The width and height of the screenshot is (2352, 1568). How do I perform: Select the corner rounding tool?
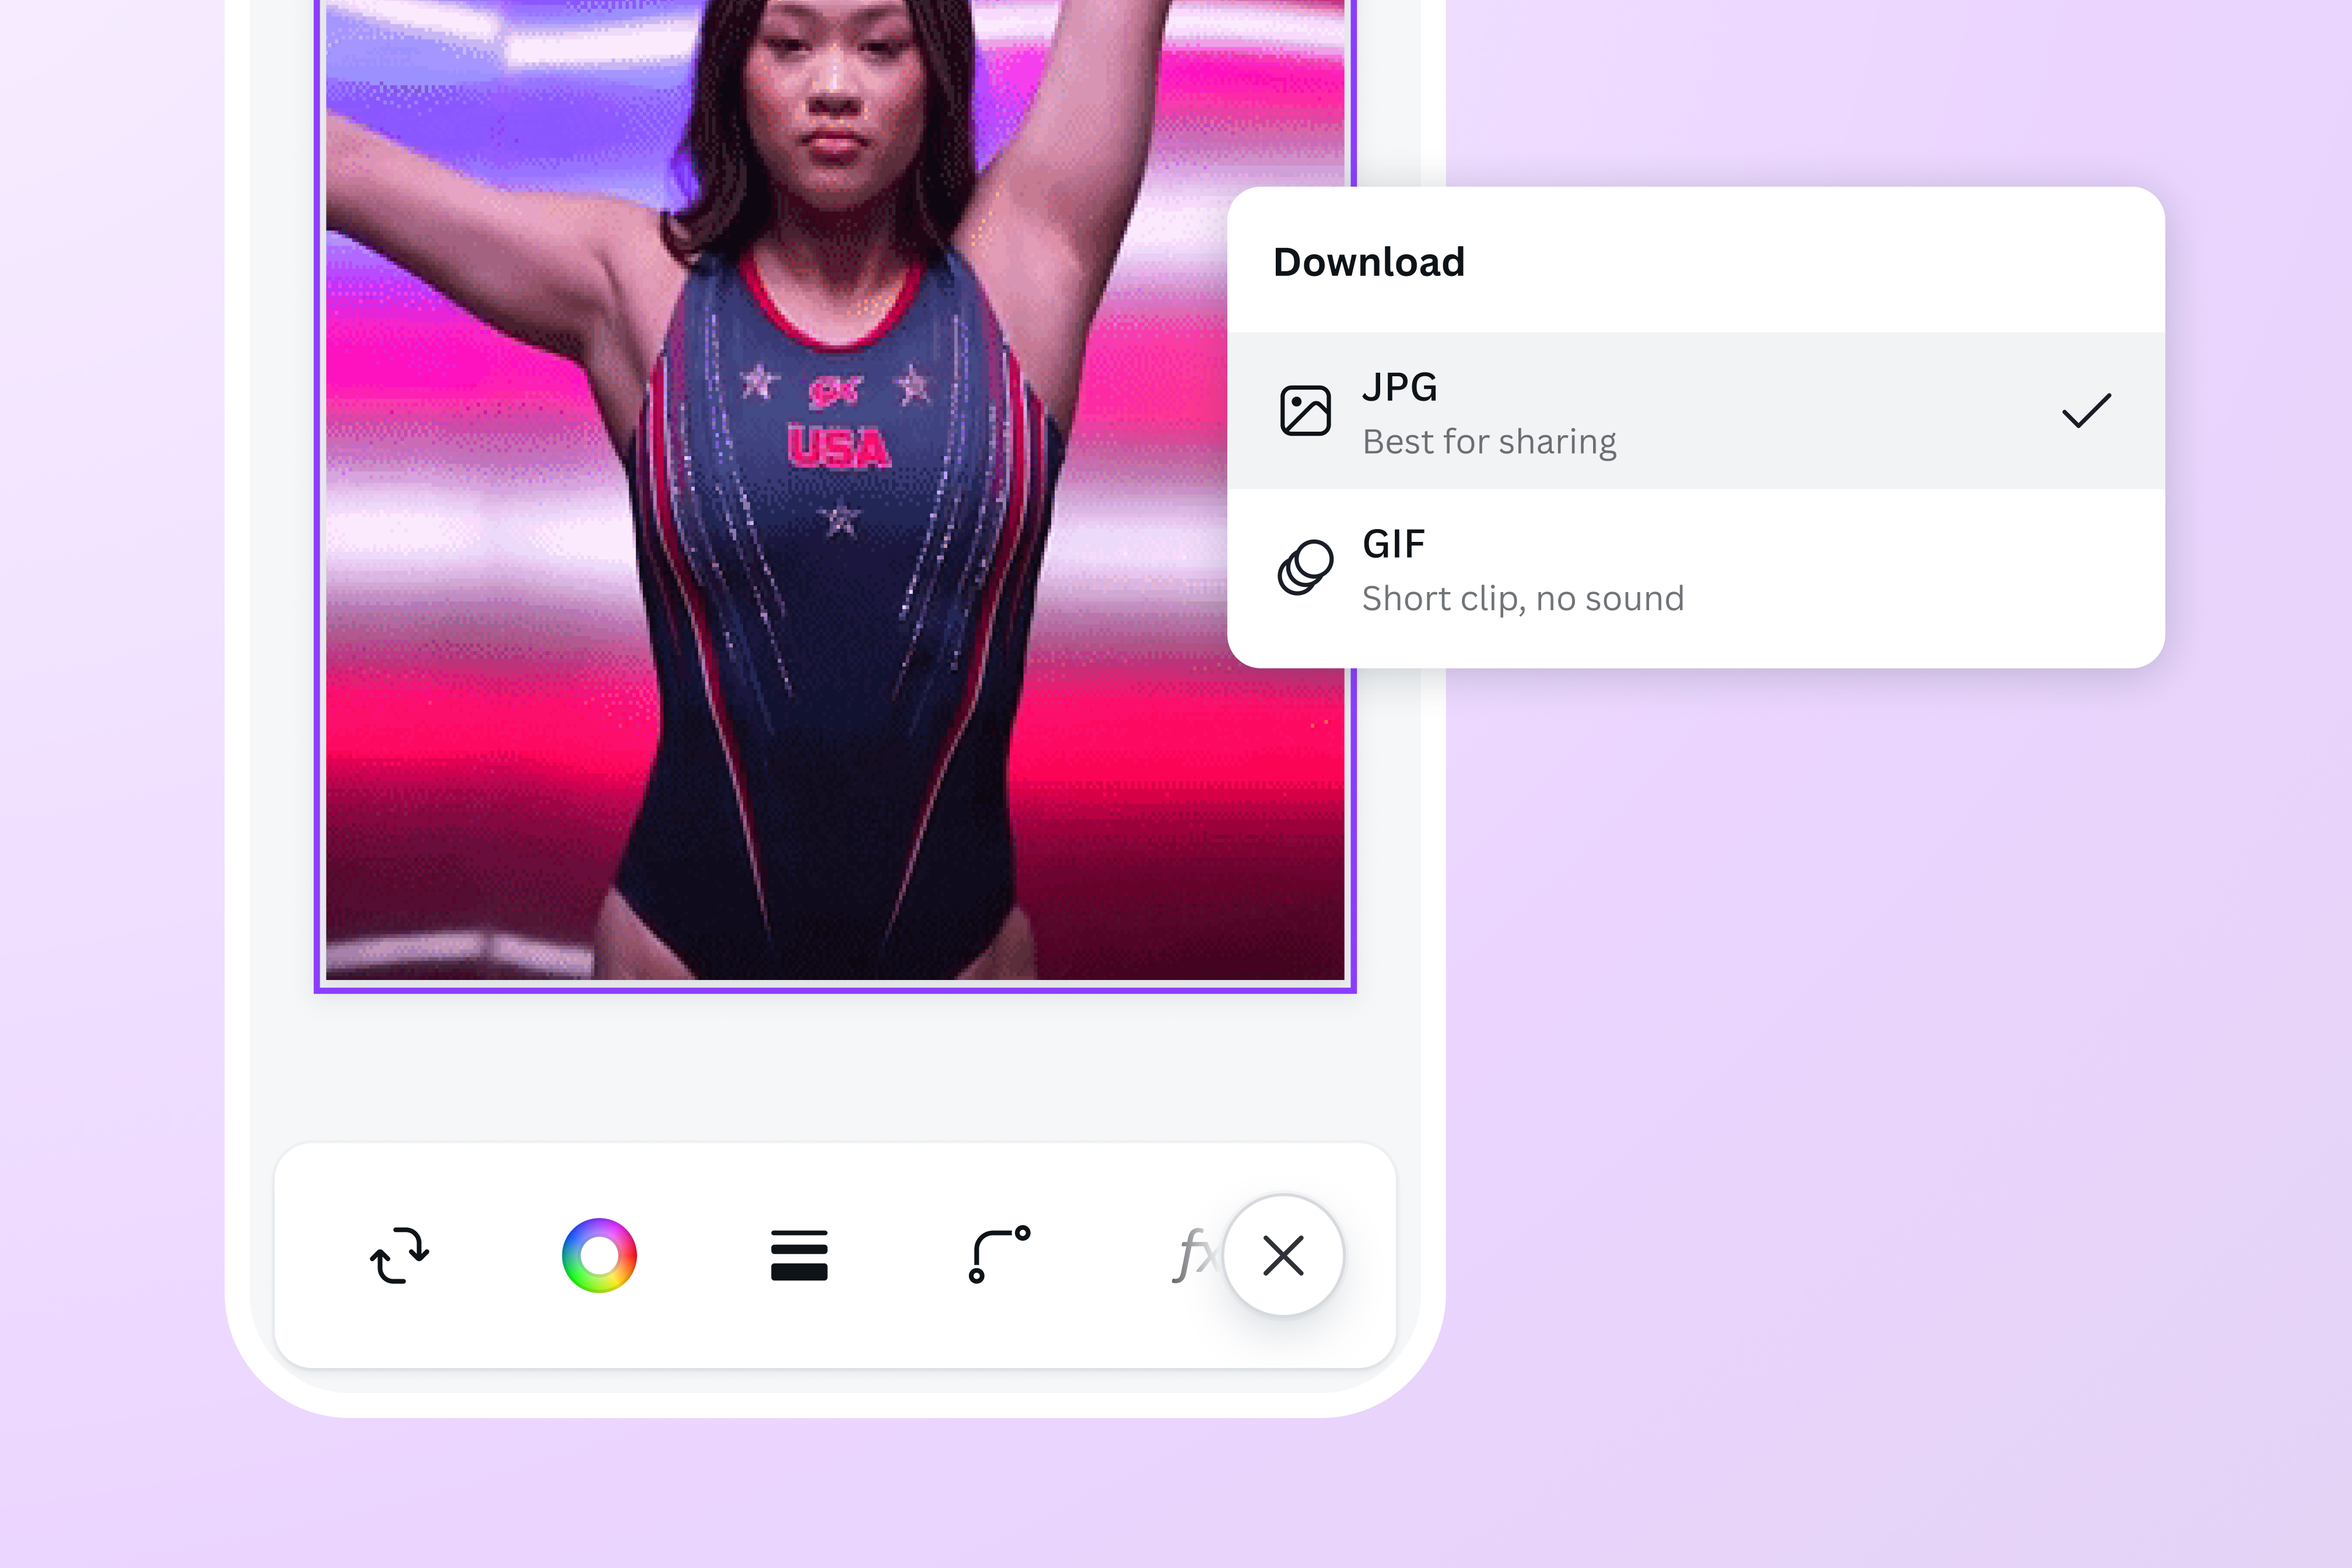[x=999, y=1255]
